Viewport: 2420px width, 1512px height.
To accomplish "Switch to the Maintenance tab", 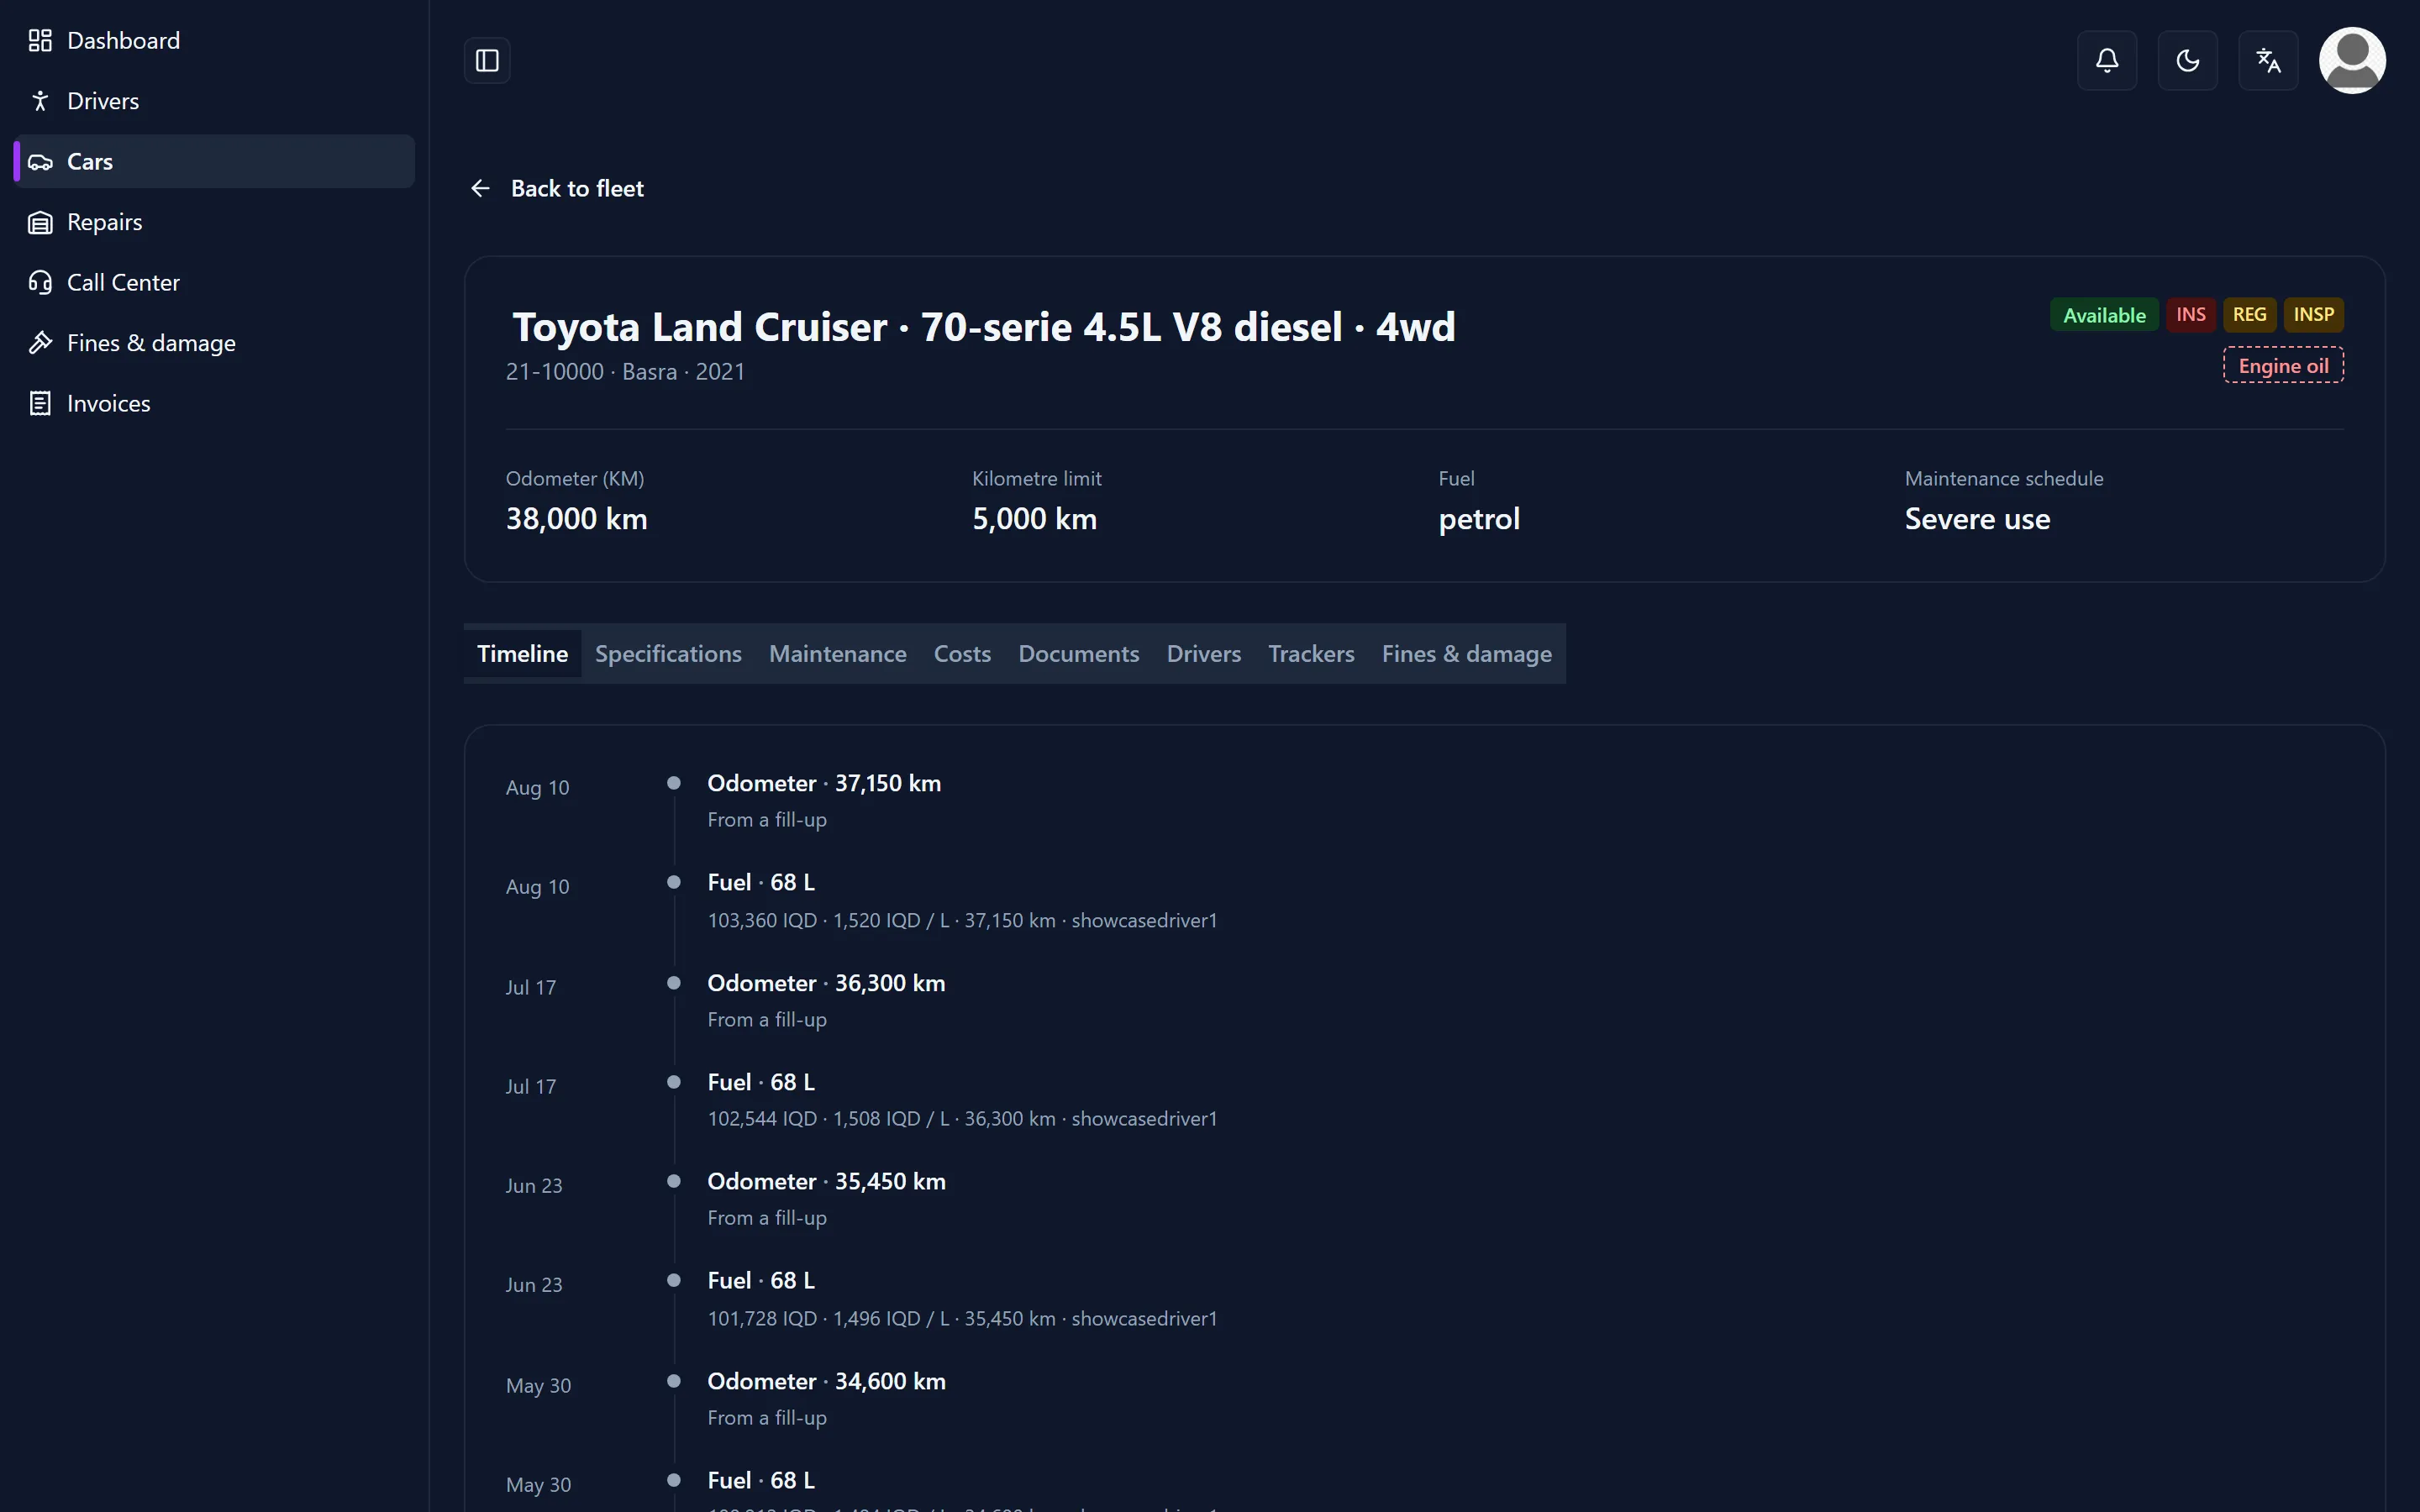I will 837,654.
